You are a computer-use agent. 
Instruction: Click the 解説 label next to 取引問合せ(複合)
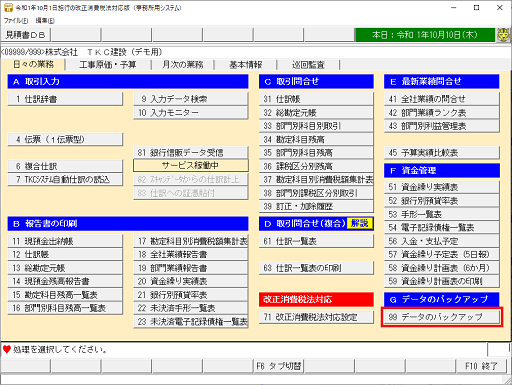click(360, 223)
